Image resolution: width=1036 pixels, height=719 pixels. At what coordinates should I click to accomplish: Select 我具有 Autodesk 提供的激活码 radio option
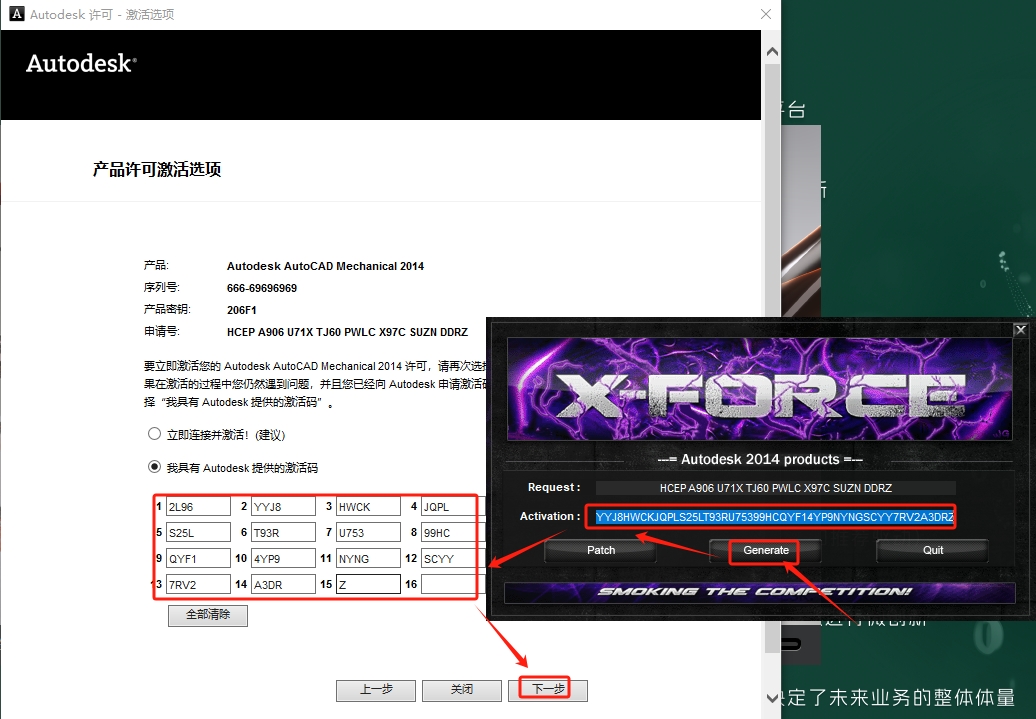point(154,467)
